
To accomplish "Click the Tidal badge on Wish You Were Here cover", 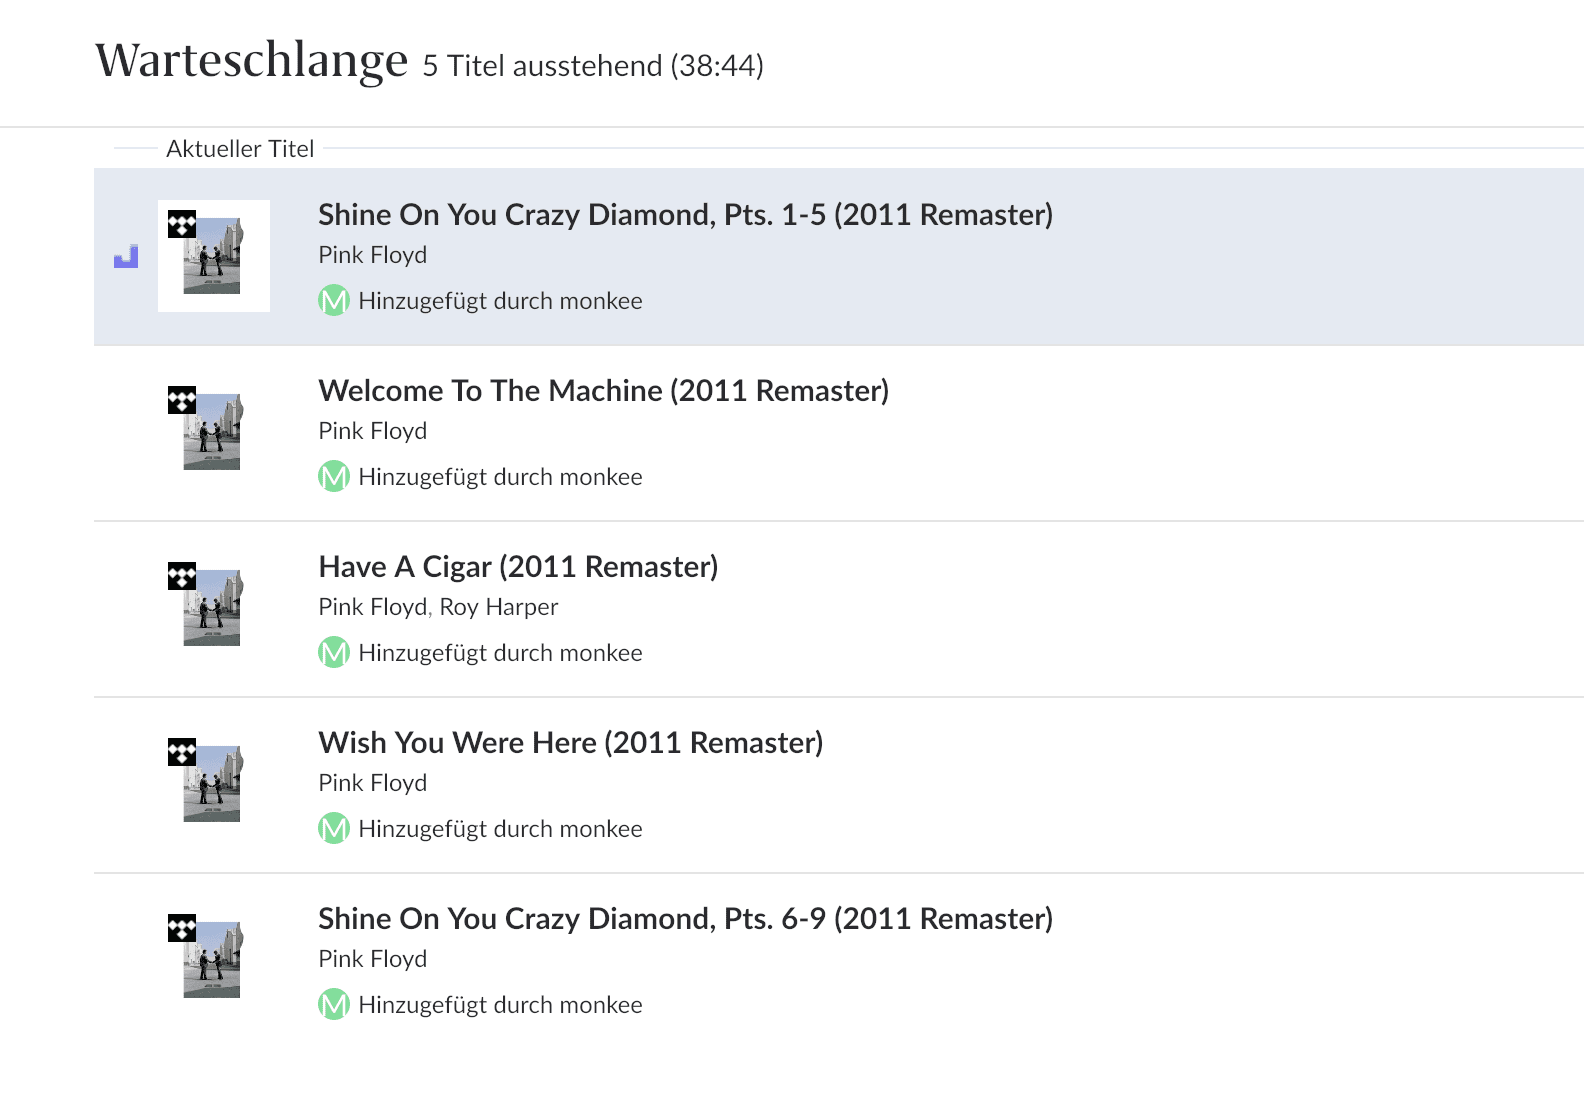I will (x=181, y=752).
